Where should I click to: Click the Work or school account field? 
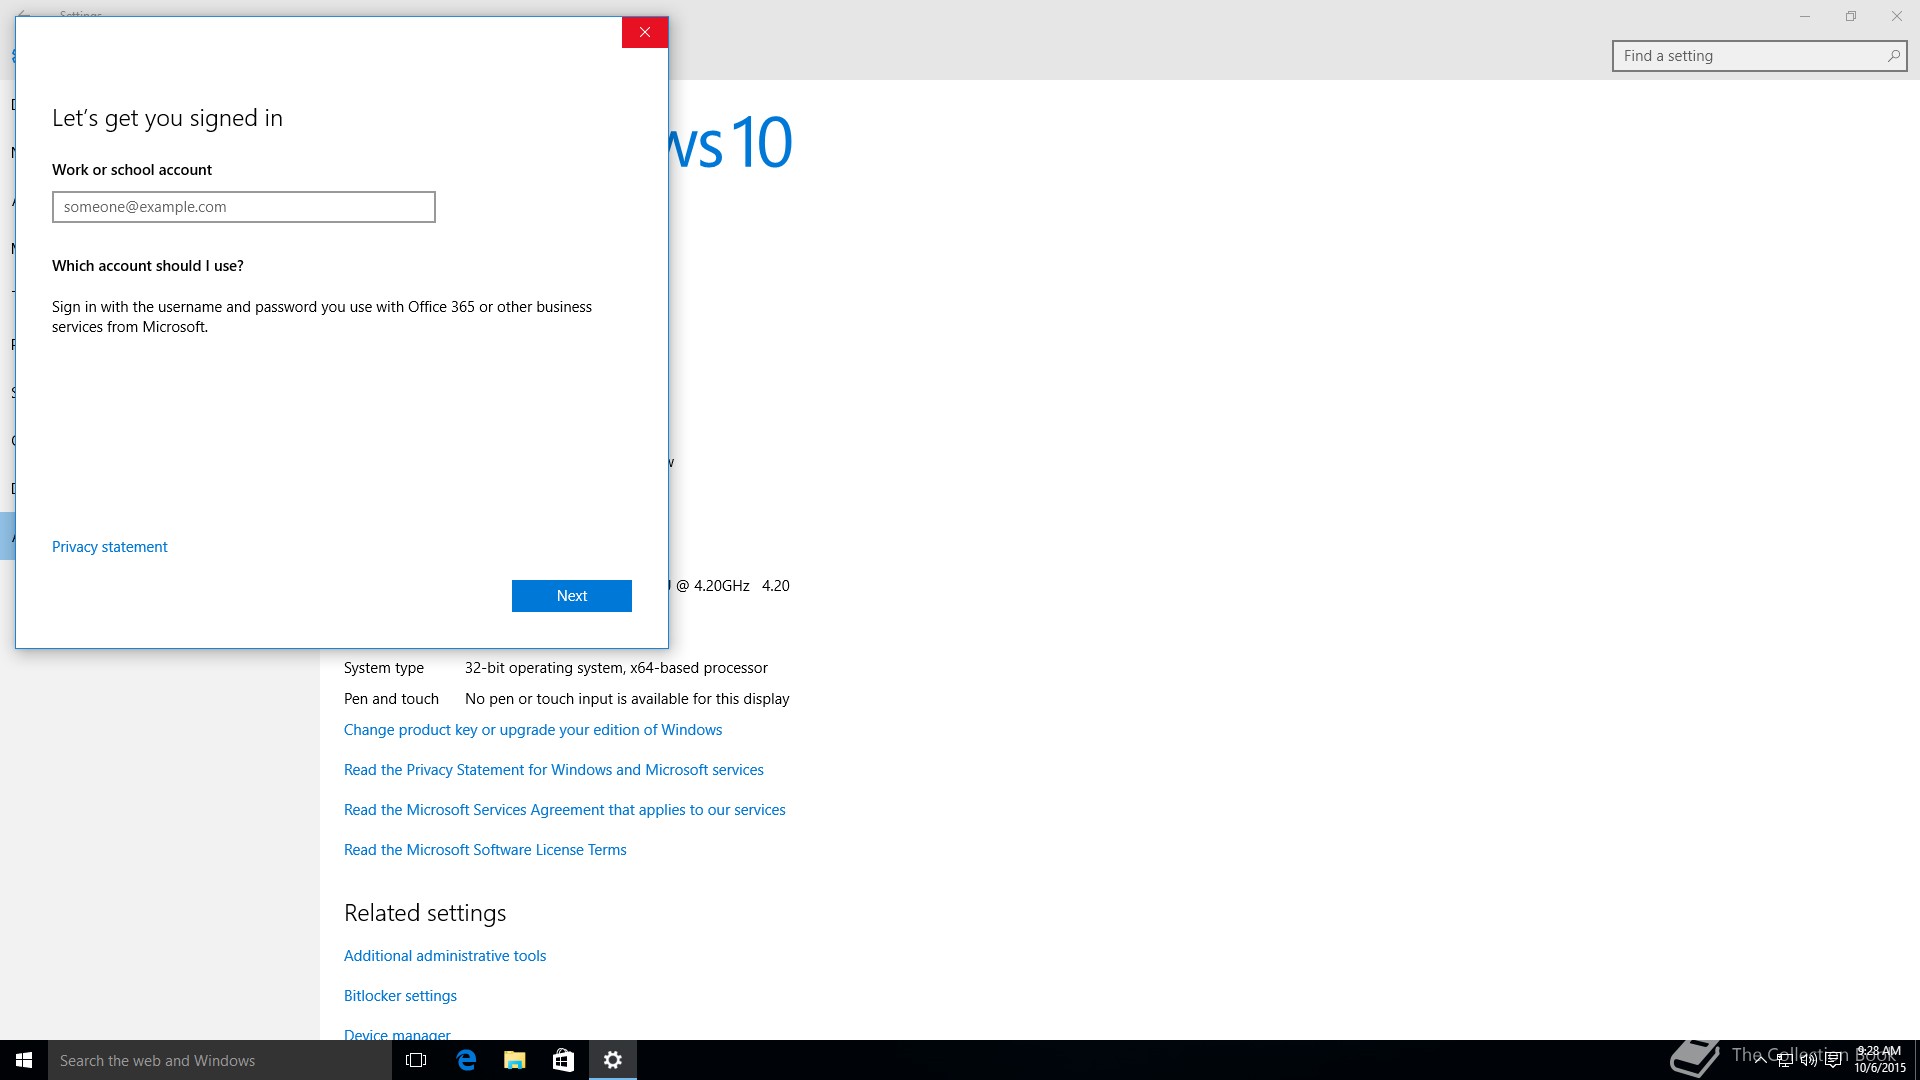click(x=243, y=207)
